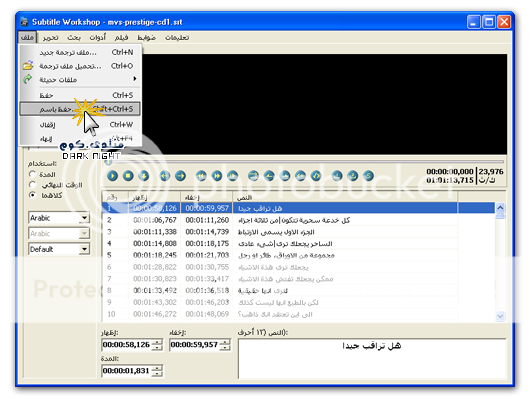Open the تعليمات menu

point(177,38)
